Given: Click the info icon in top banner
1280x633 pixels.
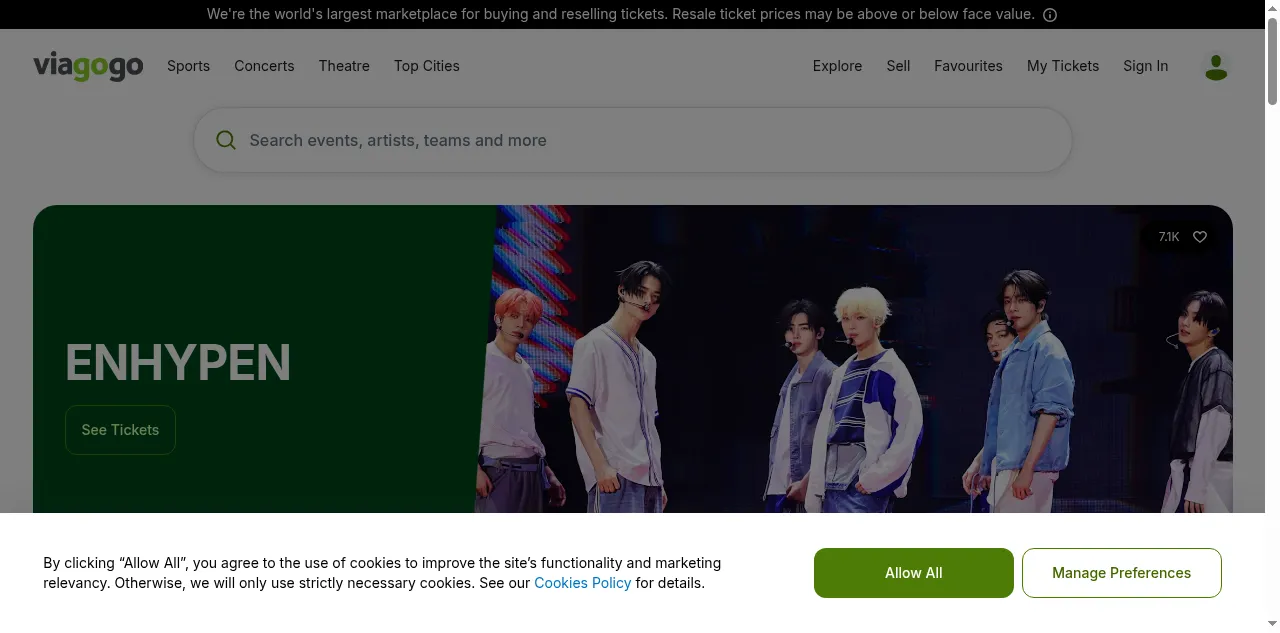Looking at the screenshot, I should (x=1050, y=15).
